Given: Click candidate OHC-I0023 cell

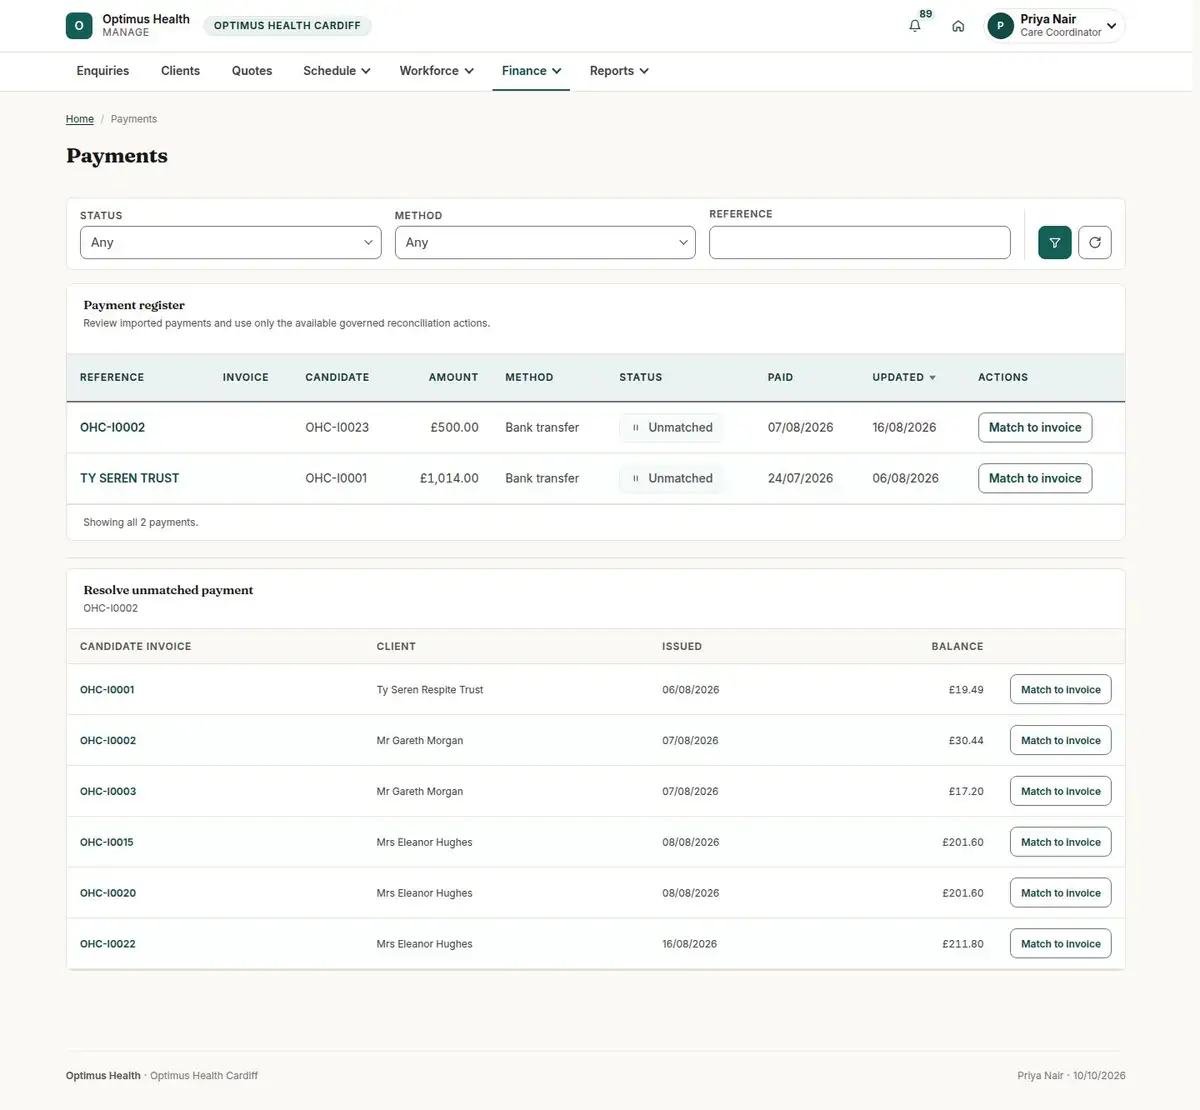Looking at the screenshot, I should pos(337,428).
